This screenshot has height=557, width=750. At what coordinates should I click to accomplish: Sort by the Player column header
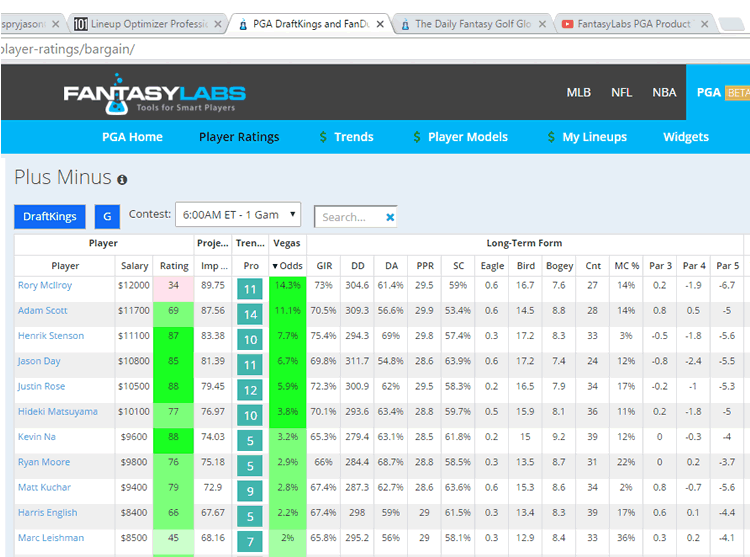tap(65, 266)
